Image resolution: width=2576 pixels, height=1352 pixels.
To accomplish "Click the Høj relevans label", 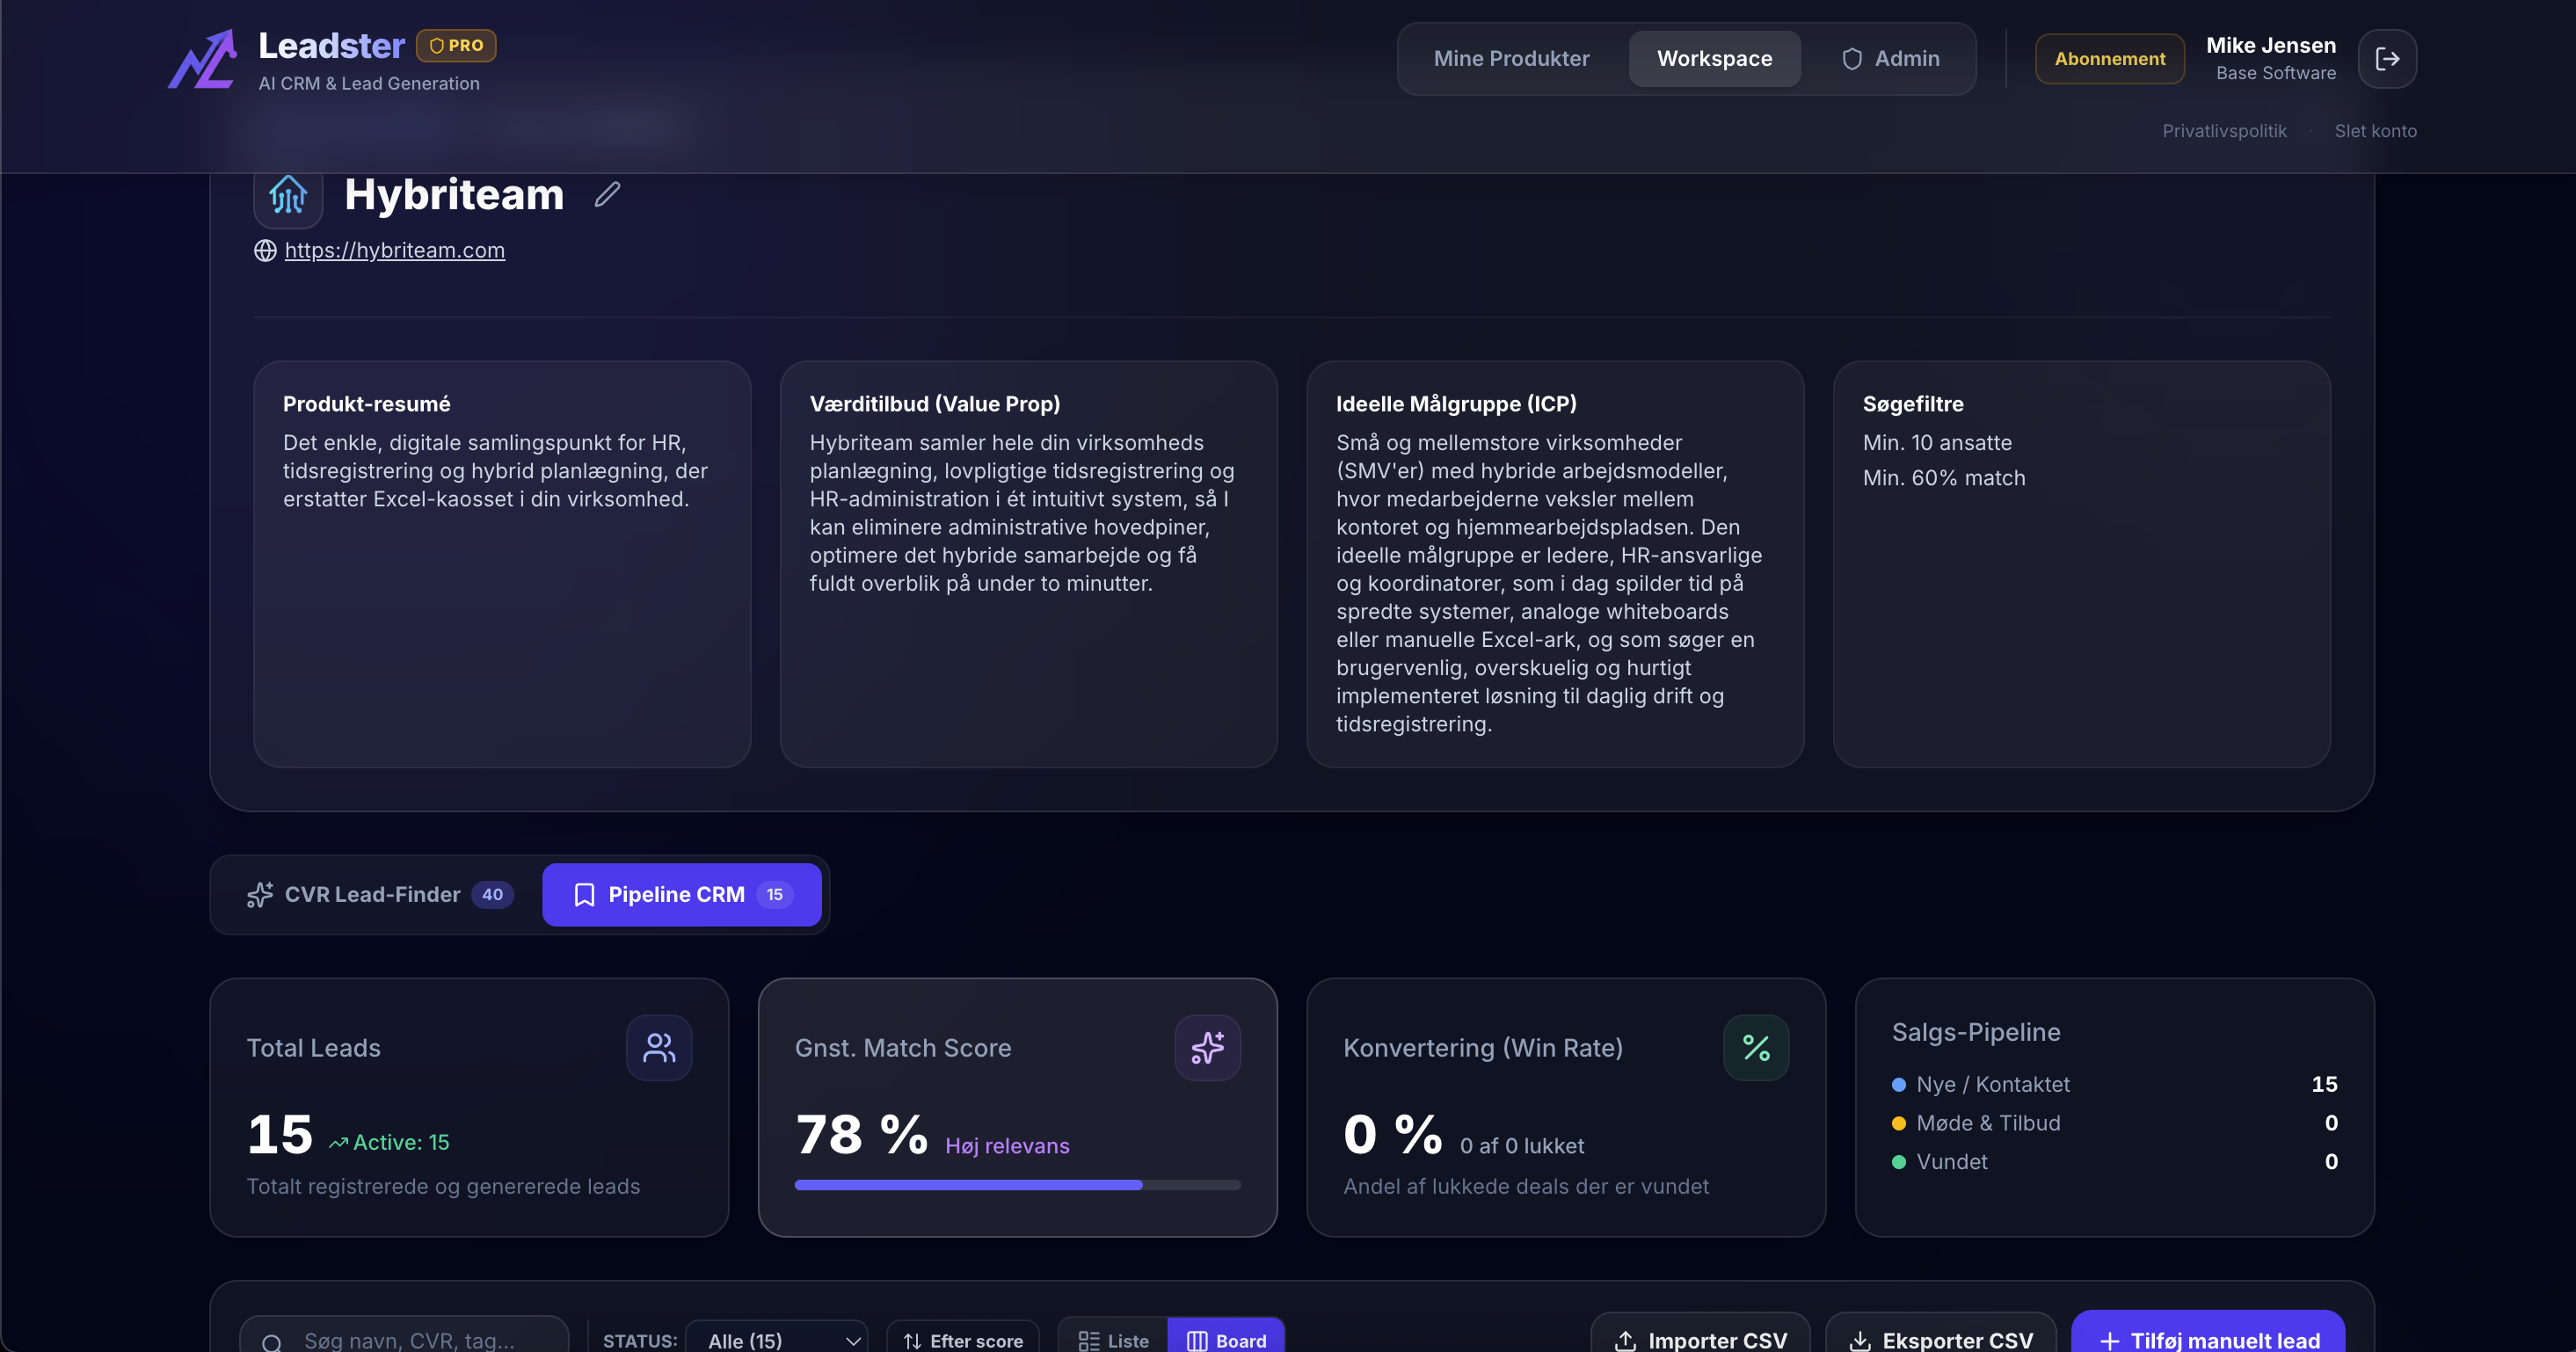I will (x=1007, y=1146).
